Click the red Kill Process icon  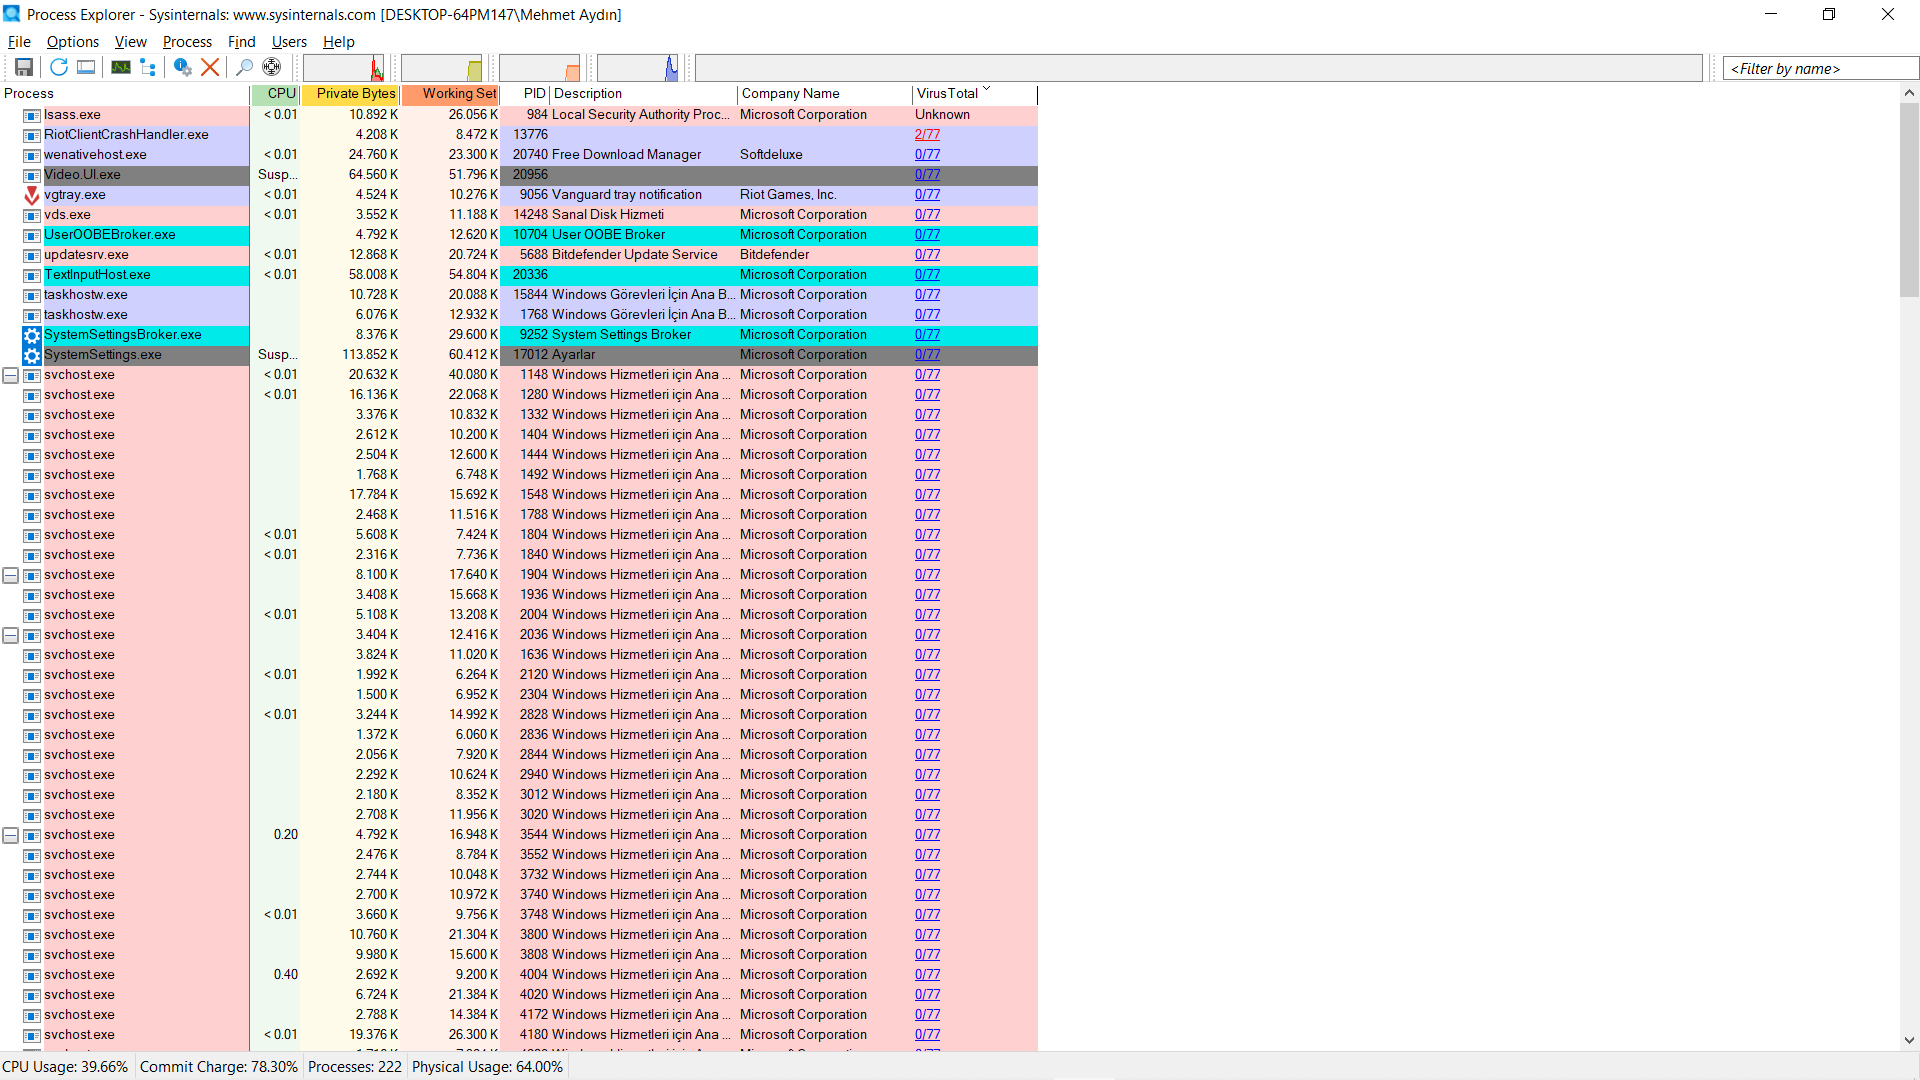[x=210, y=67]
